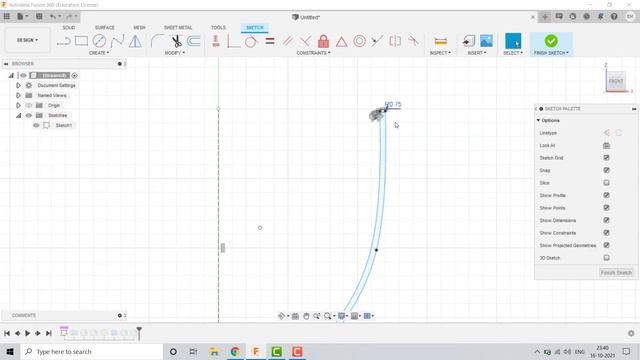Select the Trim scissors tool
The image size is (640, 360).
pyautogui.click(x=176, y=41)
